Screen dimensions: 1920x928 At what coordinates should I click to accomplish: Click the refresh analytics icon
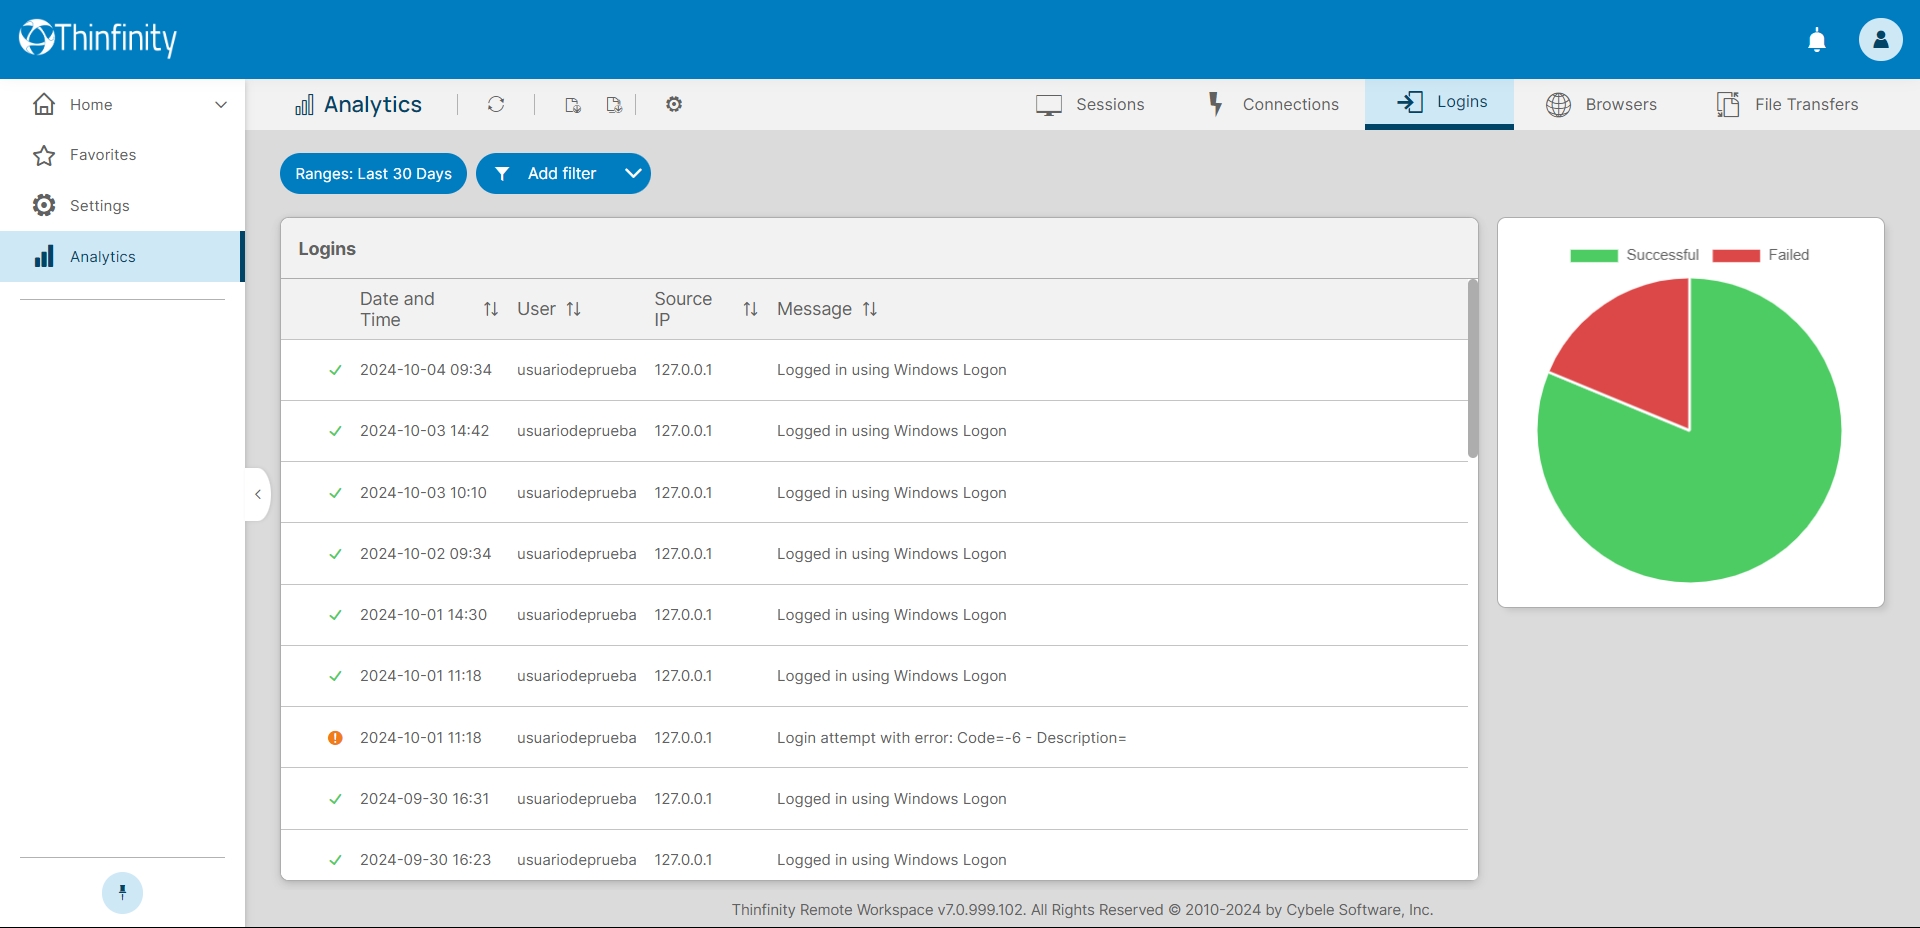pyautogui.click(x=496, y=104)
